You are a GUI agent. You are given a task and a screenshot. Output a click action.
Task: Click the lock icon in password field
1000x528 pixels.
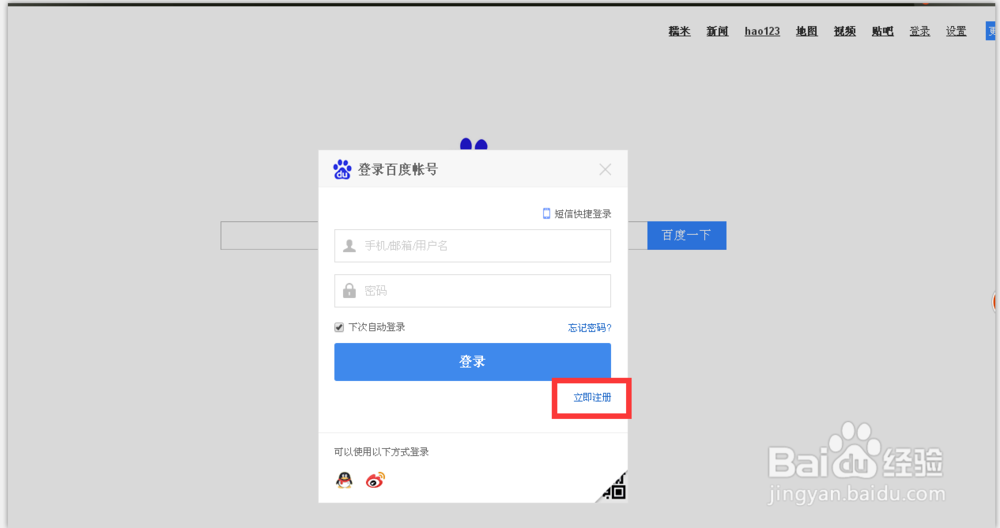coord(349,291)
